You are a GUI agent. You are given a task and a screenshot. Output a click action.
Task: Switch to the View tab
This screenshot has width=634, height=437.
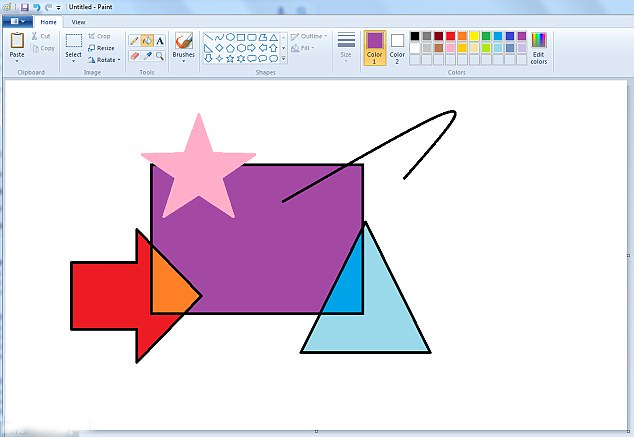point(78,21)
